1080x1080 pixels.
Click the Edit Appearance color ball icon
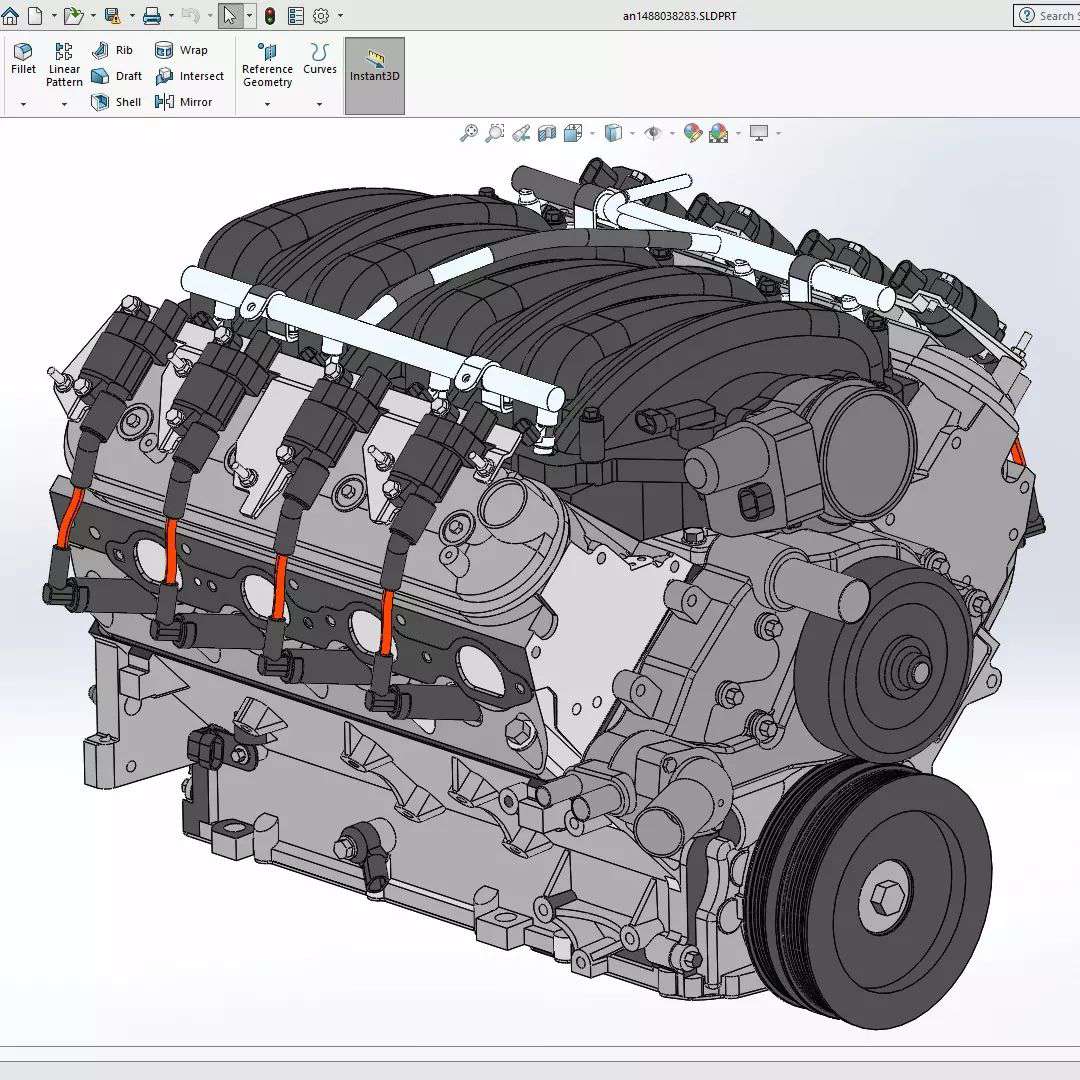(692, 132)
